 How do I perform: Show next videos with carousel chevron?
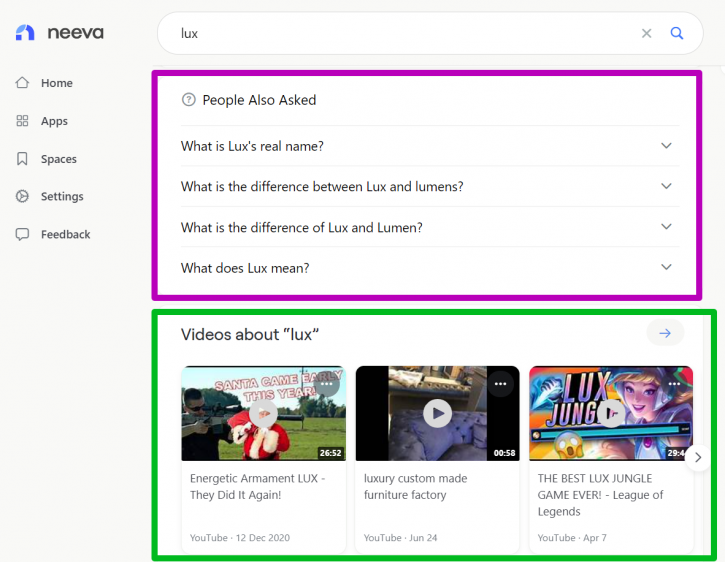[x=698, y=457]
